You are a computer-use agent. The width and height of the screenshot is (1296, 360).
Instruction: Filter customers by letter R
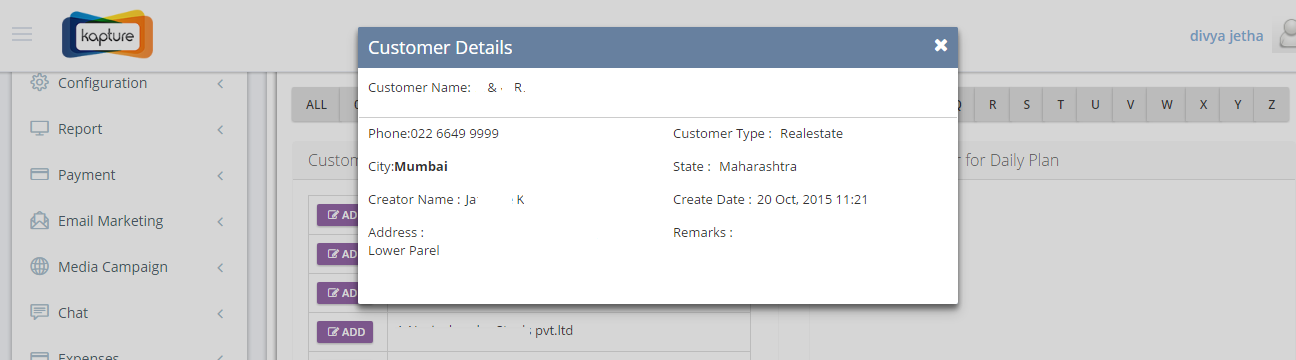992,105
